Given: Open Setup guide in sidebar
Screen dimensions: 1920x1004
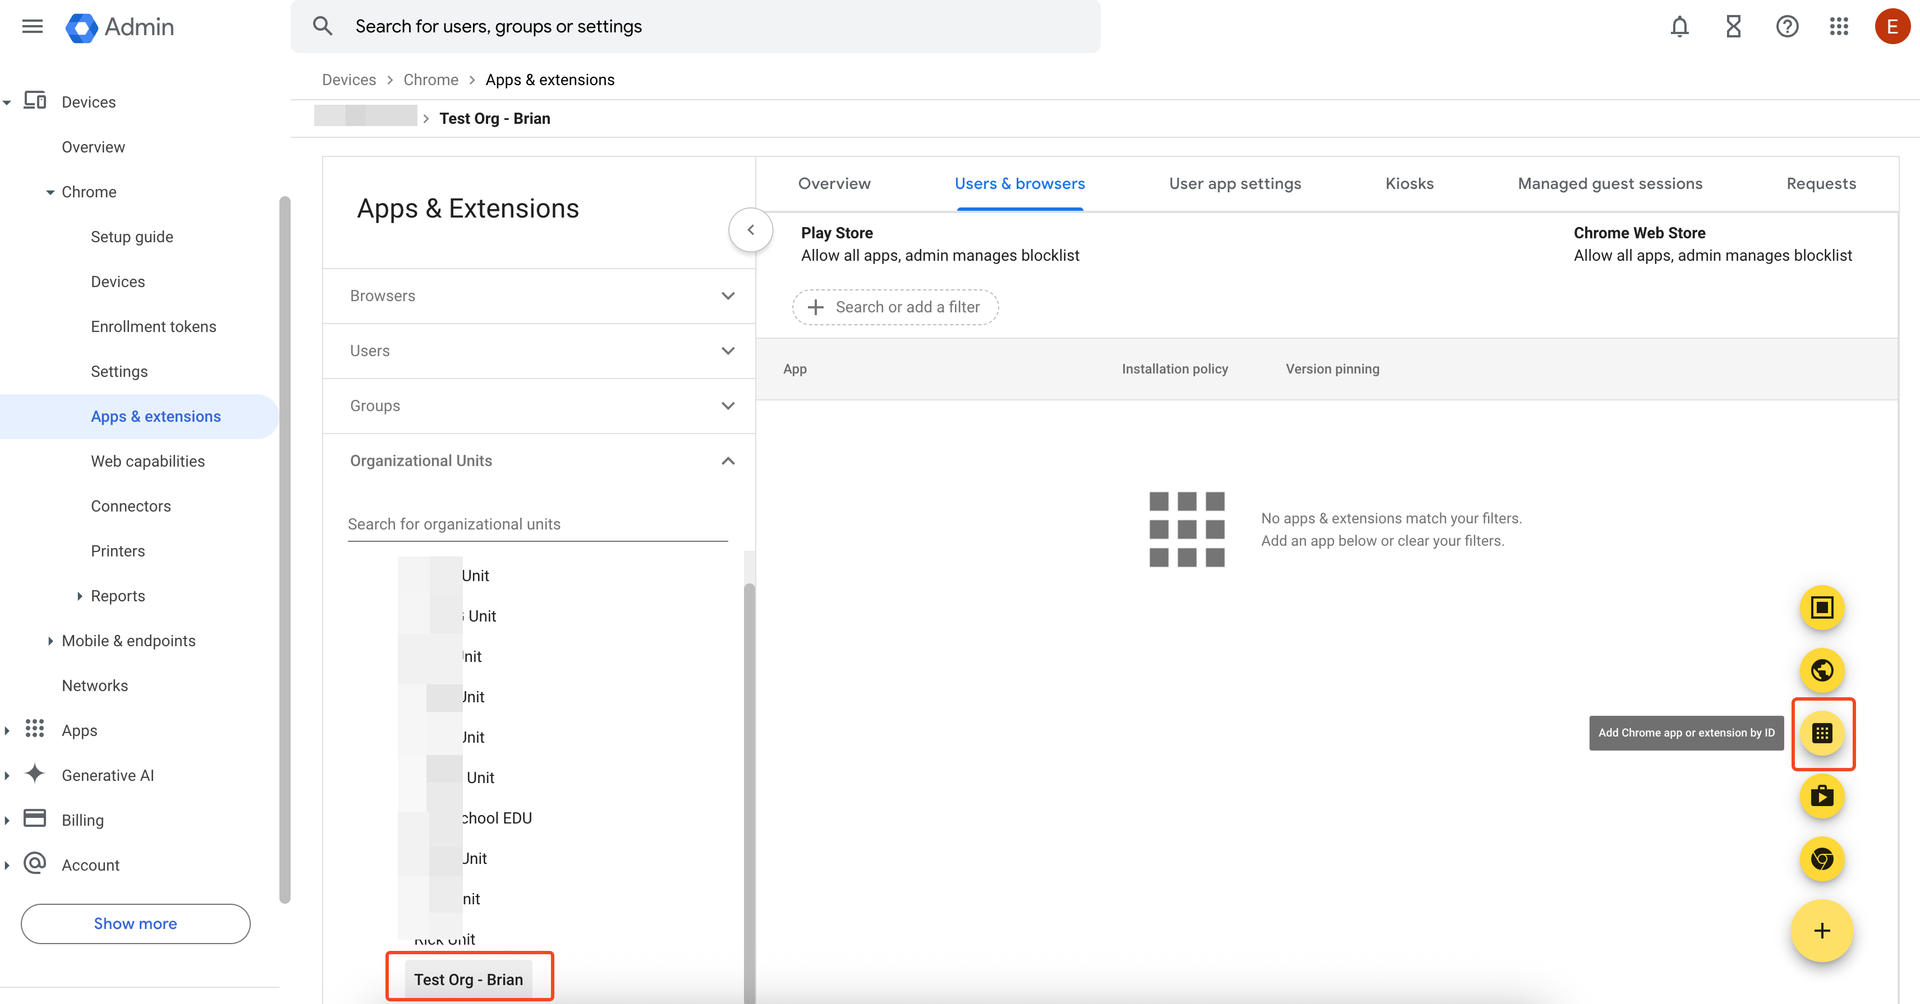Looking at the screenshot, I should [x=132, y=237].
